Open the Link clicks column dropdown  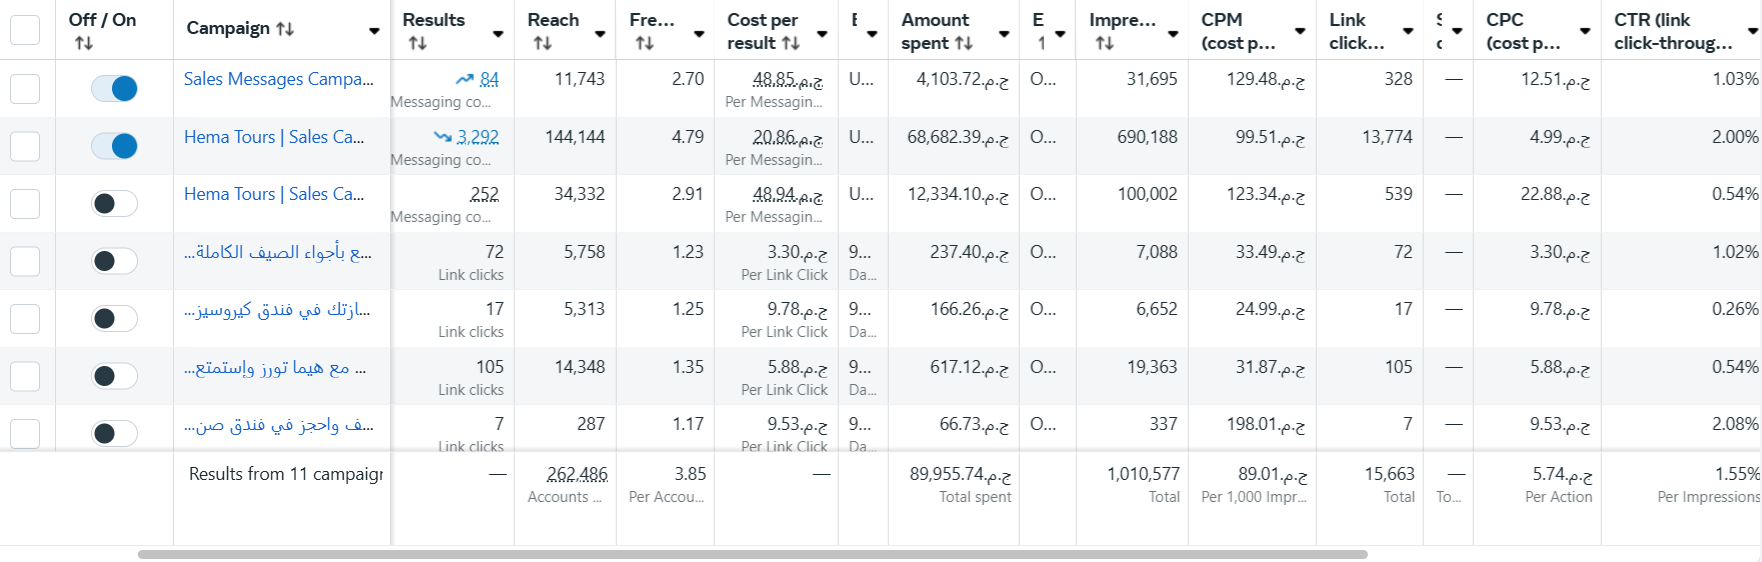(x=1408, y=31)
